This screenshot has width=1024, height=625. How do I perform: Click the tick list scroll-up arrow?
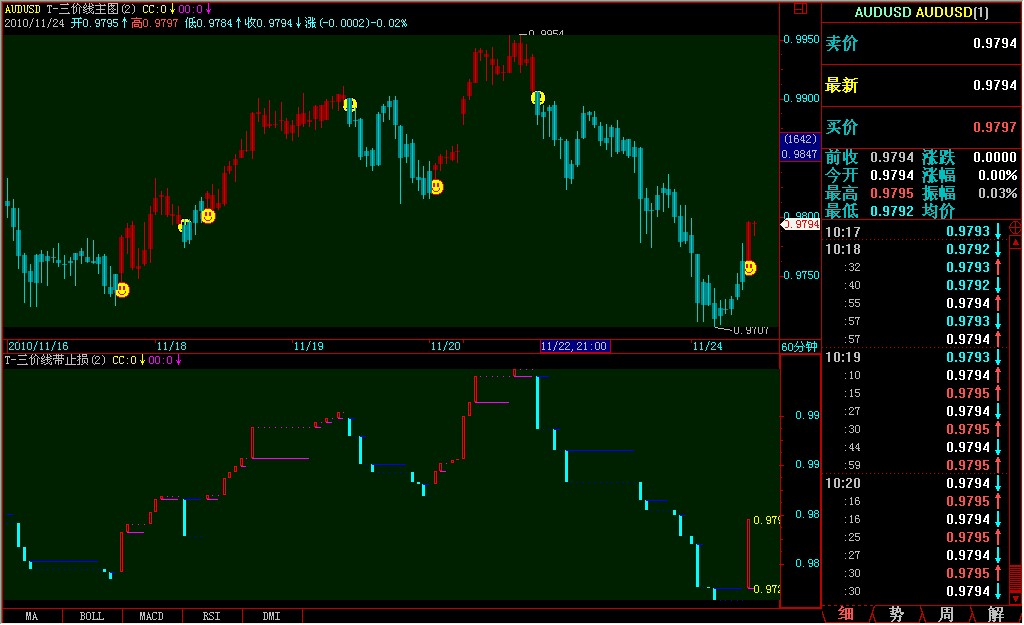point(1016,242)
